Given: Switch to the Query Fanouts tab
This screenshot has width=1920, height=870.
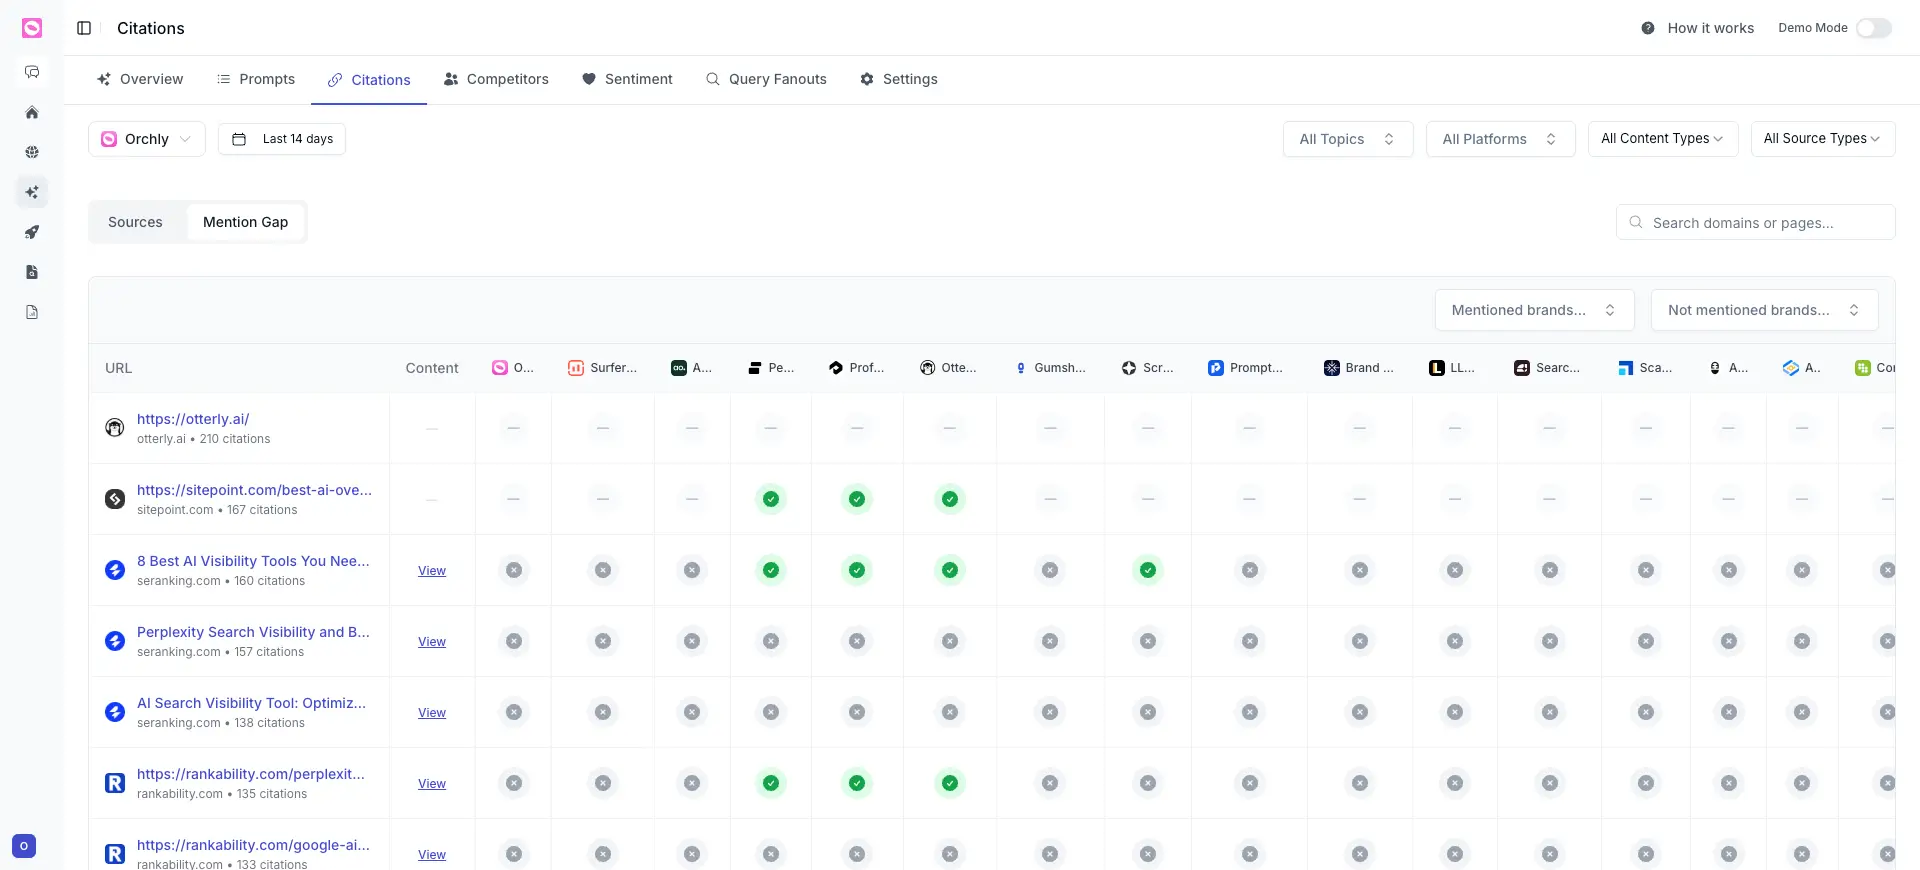Looking at the screenshot, I should tap(767, 79).
